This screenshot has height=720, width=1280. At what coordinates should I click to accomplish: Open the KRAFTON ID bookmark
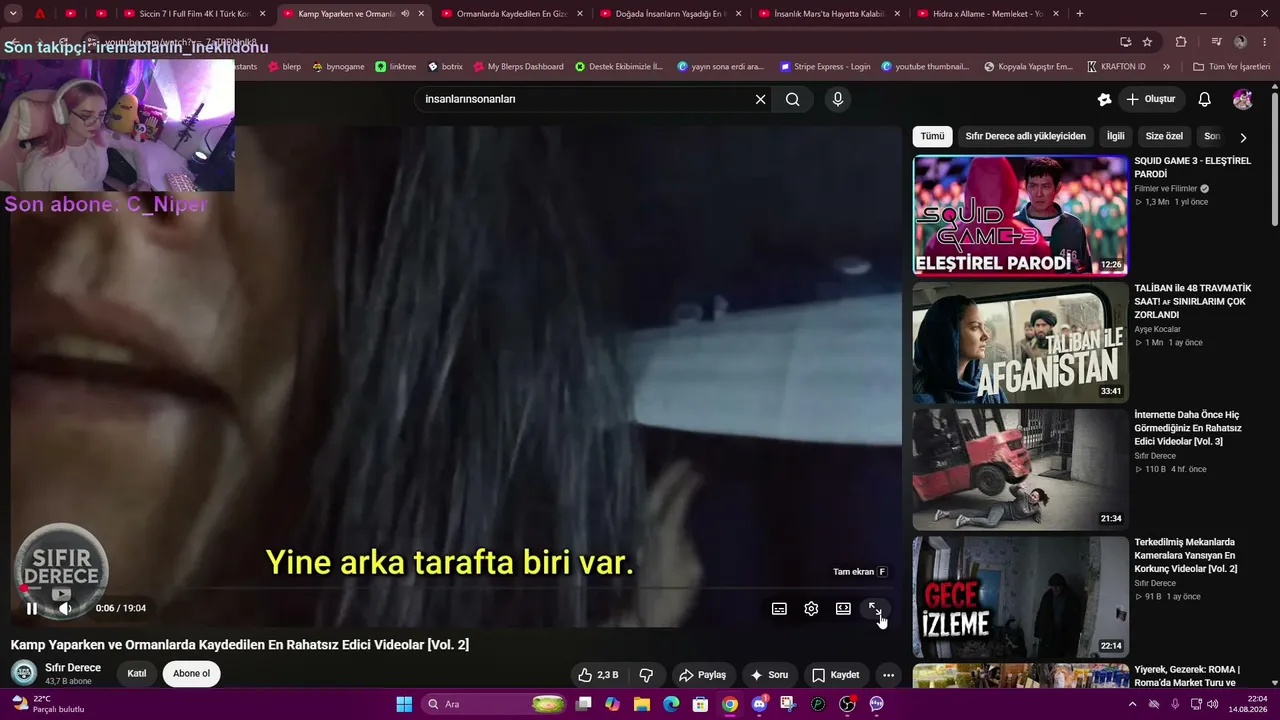(1116, 67)
